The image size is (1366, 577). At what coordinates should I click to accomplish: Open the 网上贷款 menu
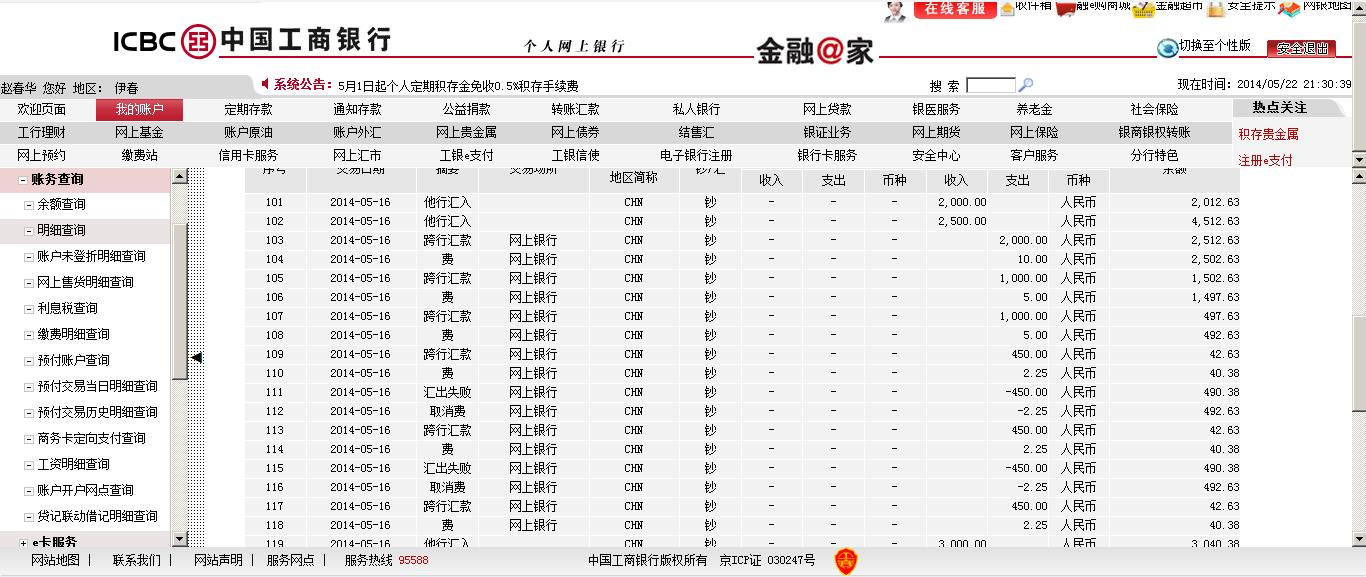click(x=827, y=110)
